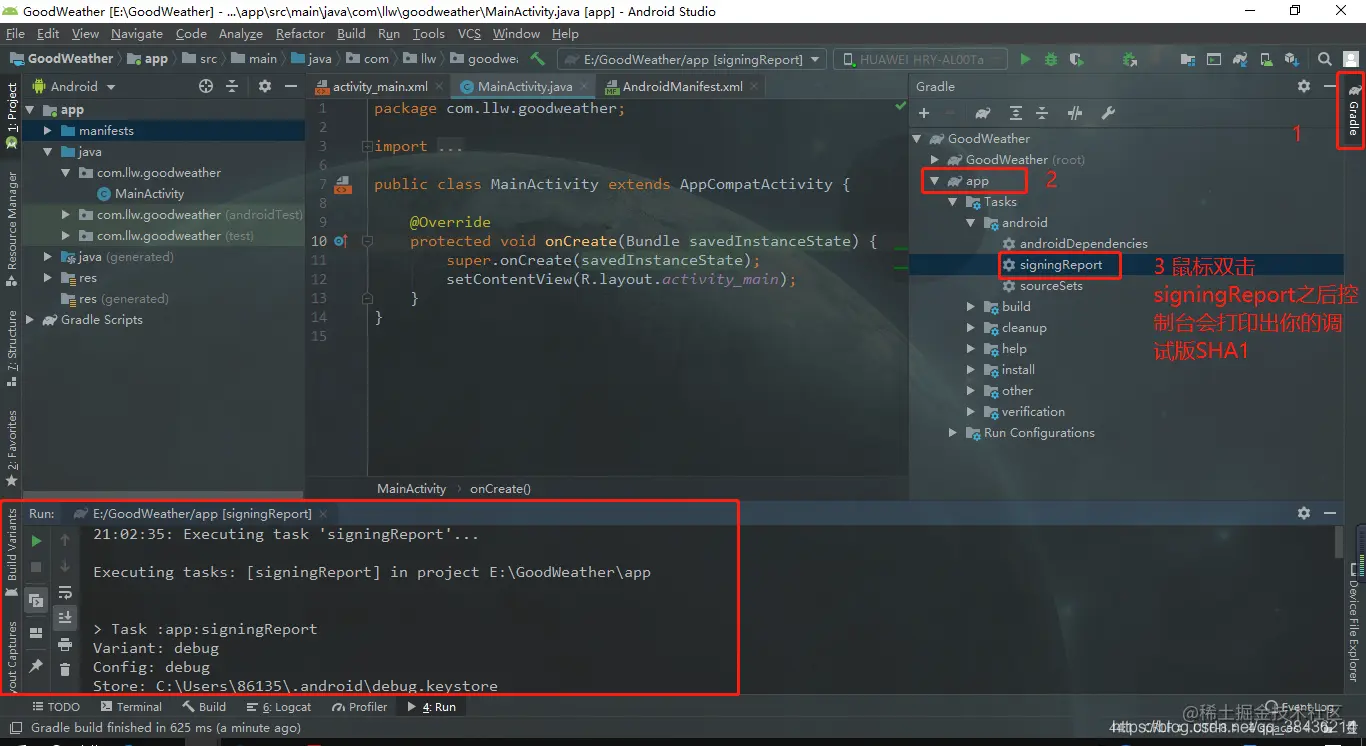
Task: Select MainActivity class in project tree
Action: pos(149,194)
